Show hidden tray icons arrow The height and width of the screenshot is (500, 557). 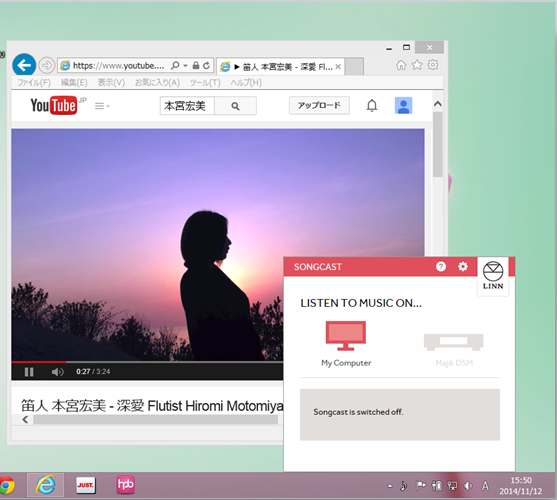(x=390, y=486)
